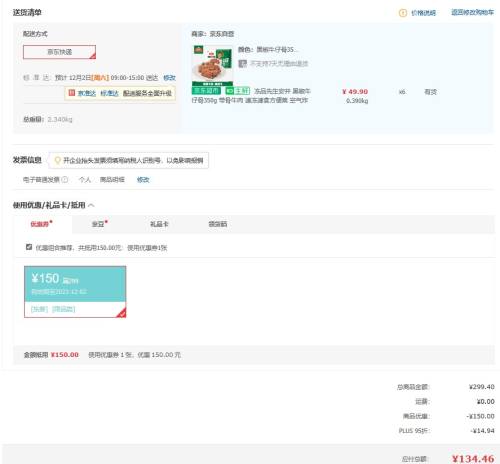Select the 京东快递 delivery method option
Viewport: 500px width, 464px height.
(59, 52)
